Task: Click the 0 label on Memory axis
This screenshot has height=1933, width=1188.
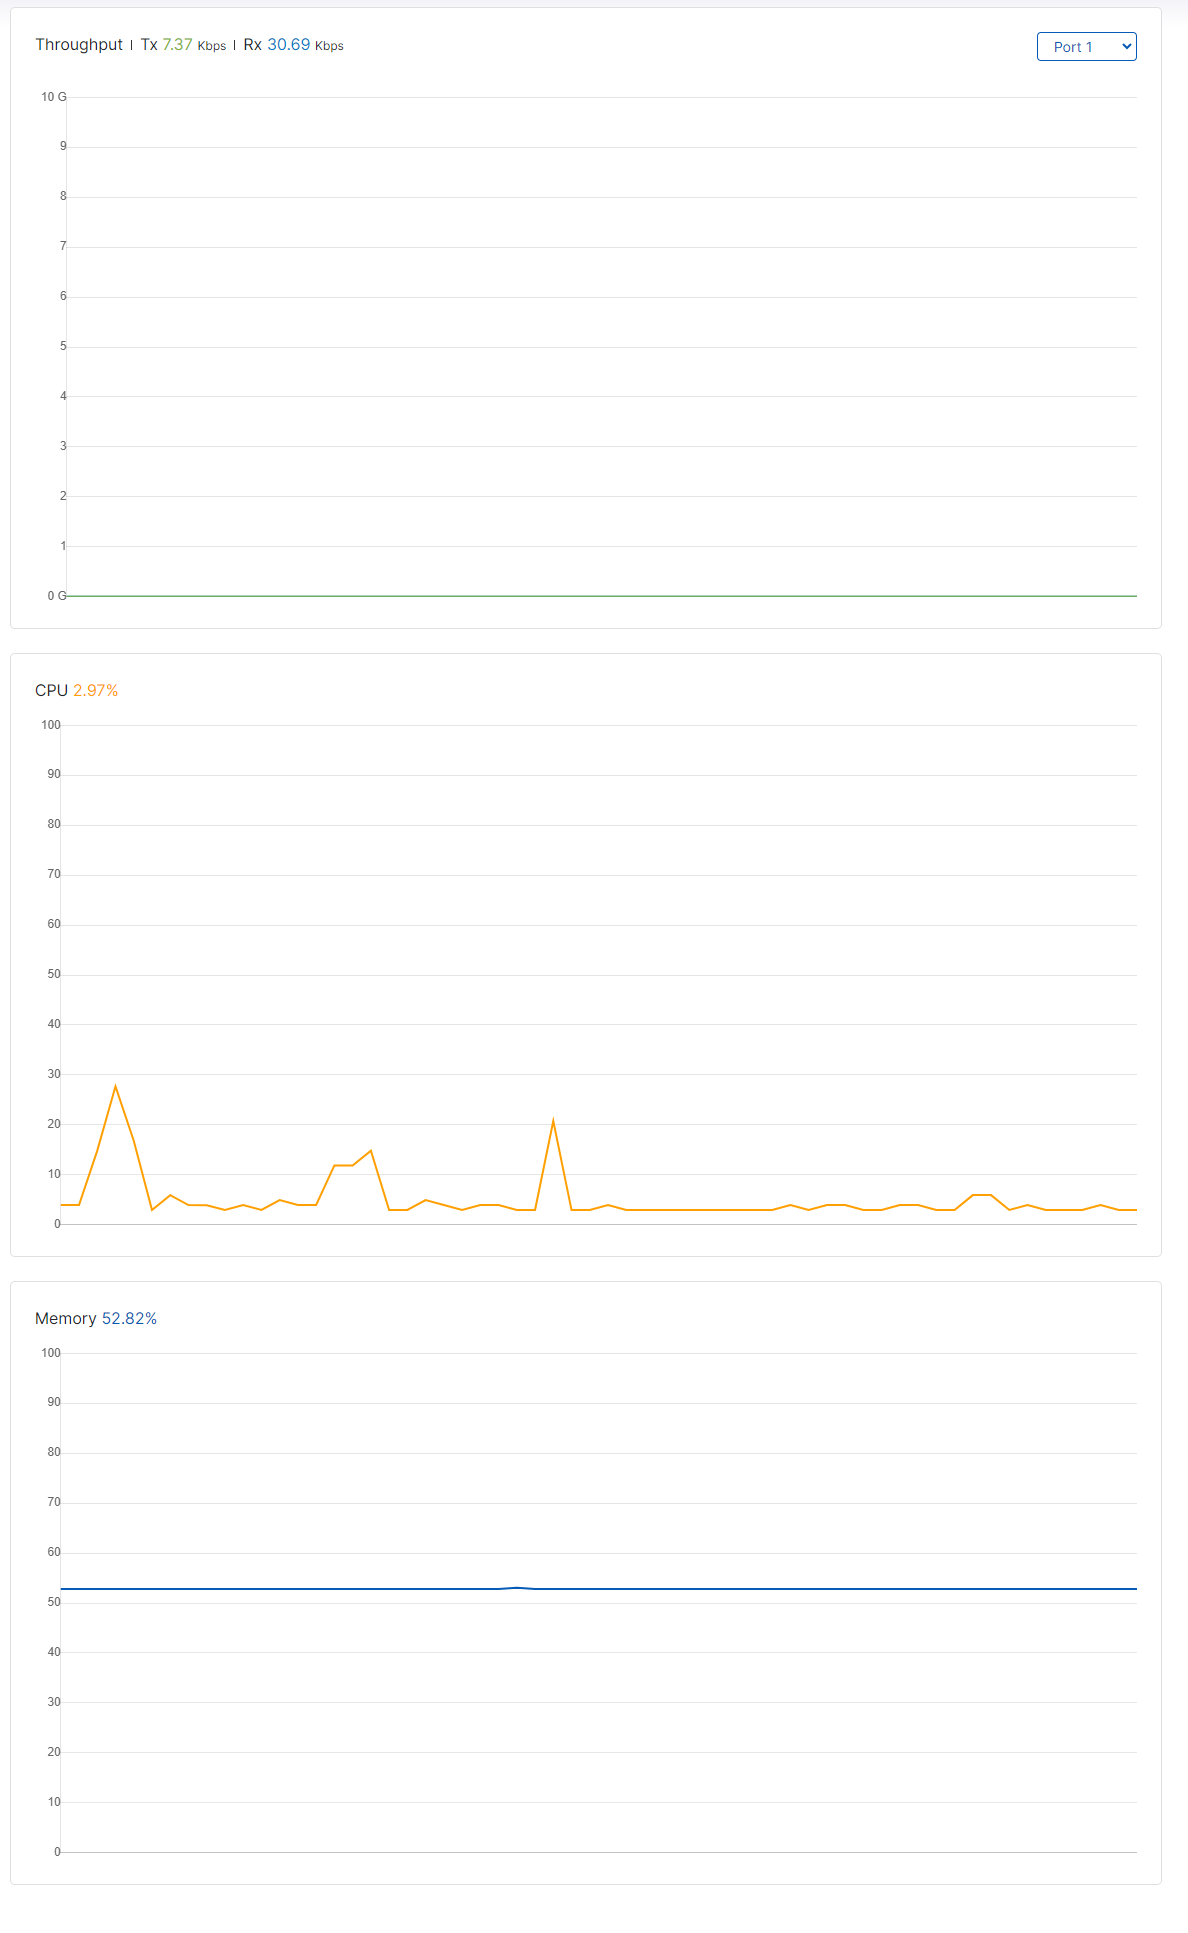Action: click(57, 1852)
